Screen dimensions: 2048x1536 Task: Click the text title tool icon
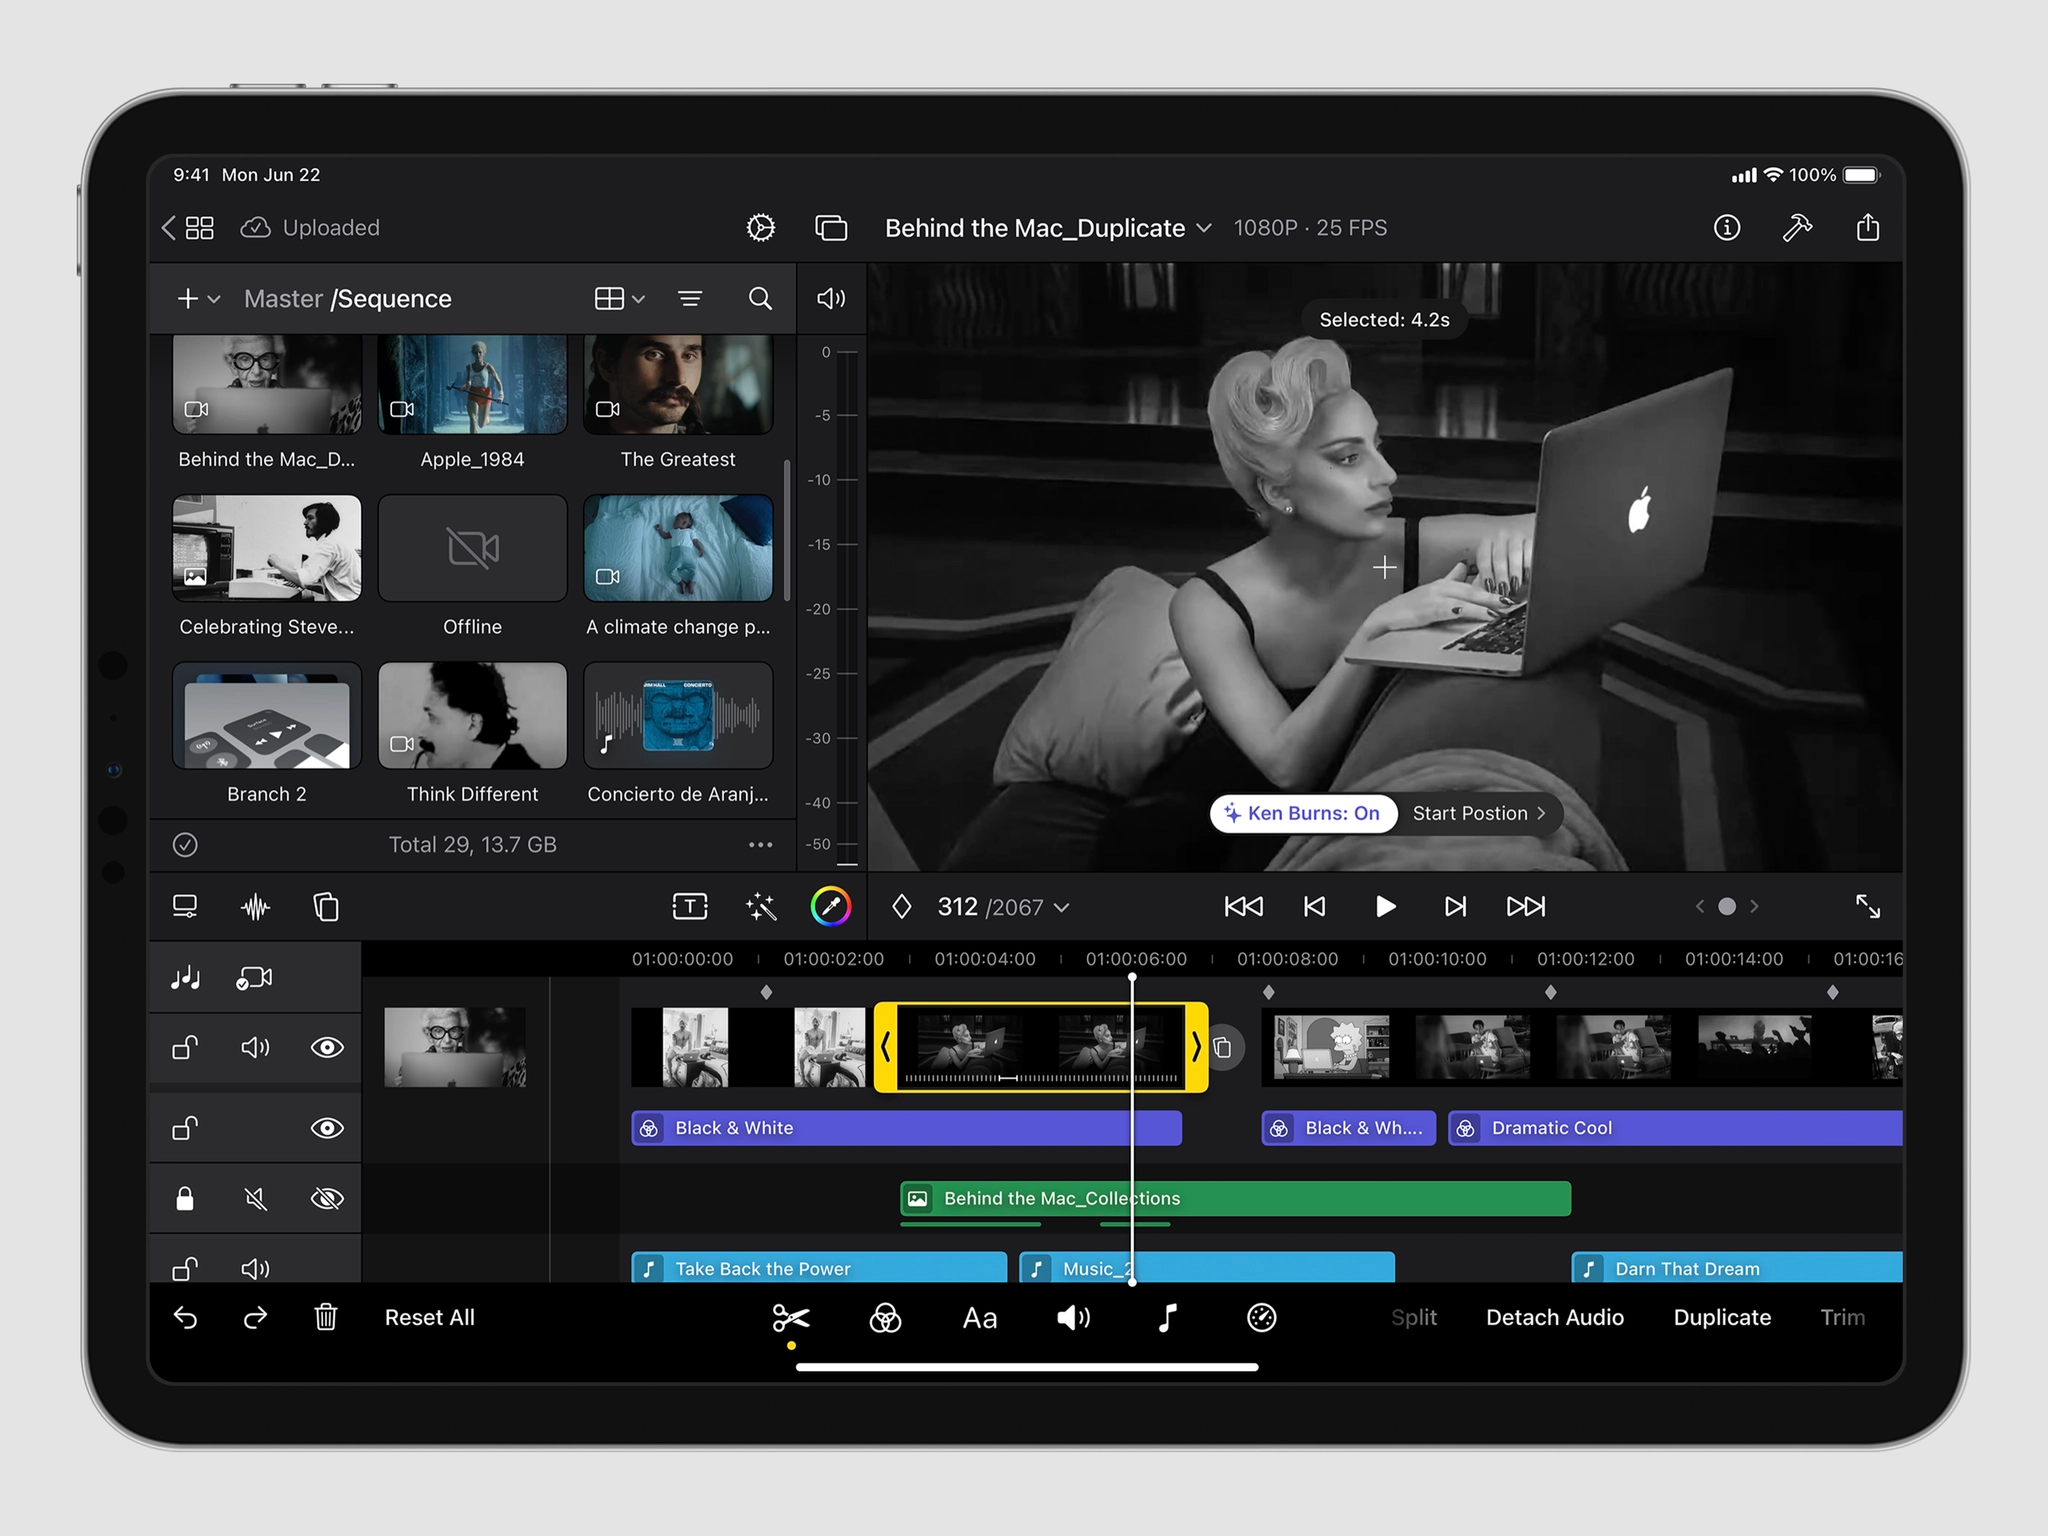click(690, 907)
